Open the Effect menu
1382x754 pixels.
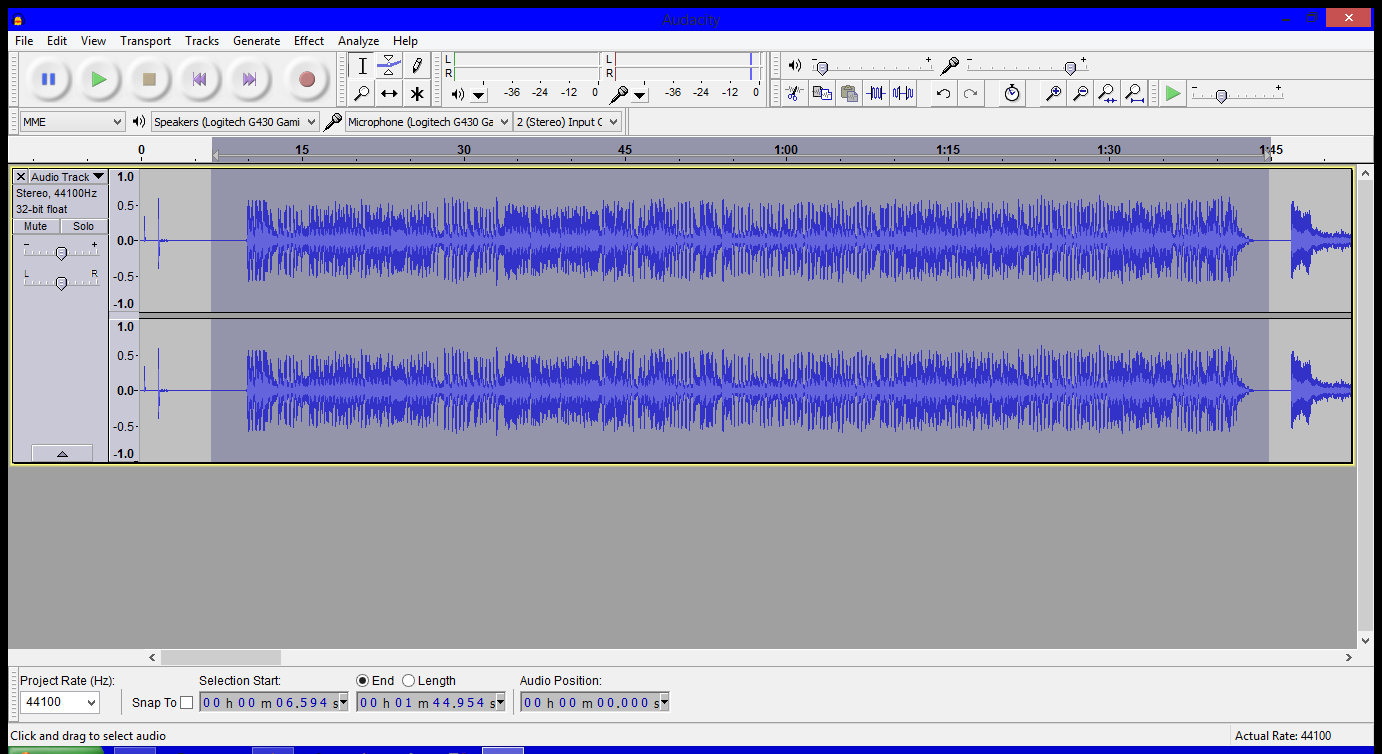pyautogui.click(x=309, y=41)
